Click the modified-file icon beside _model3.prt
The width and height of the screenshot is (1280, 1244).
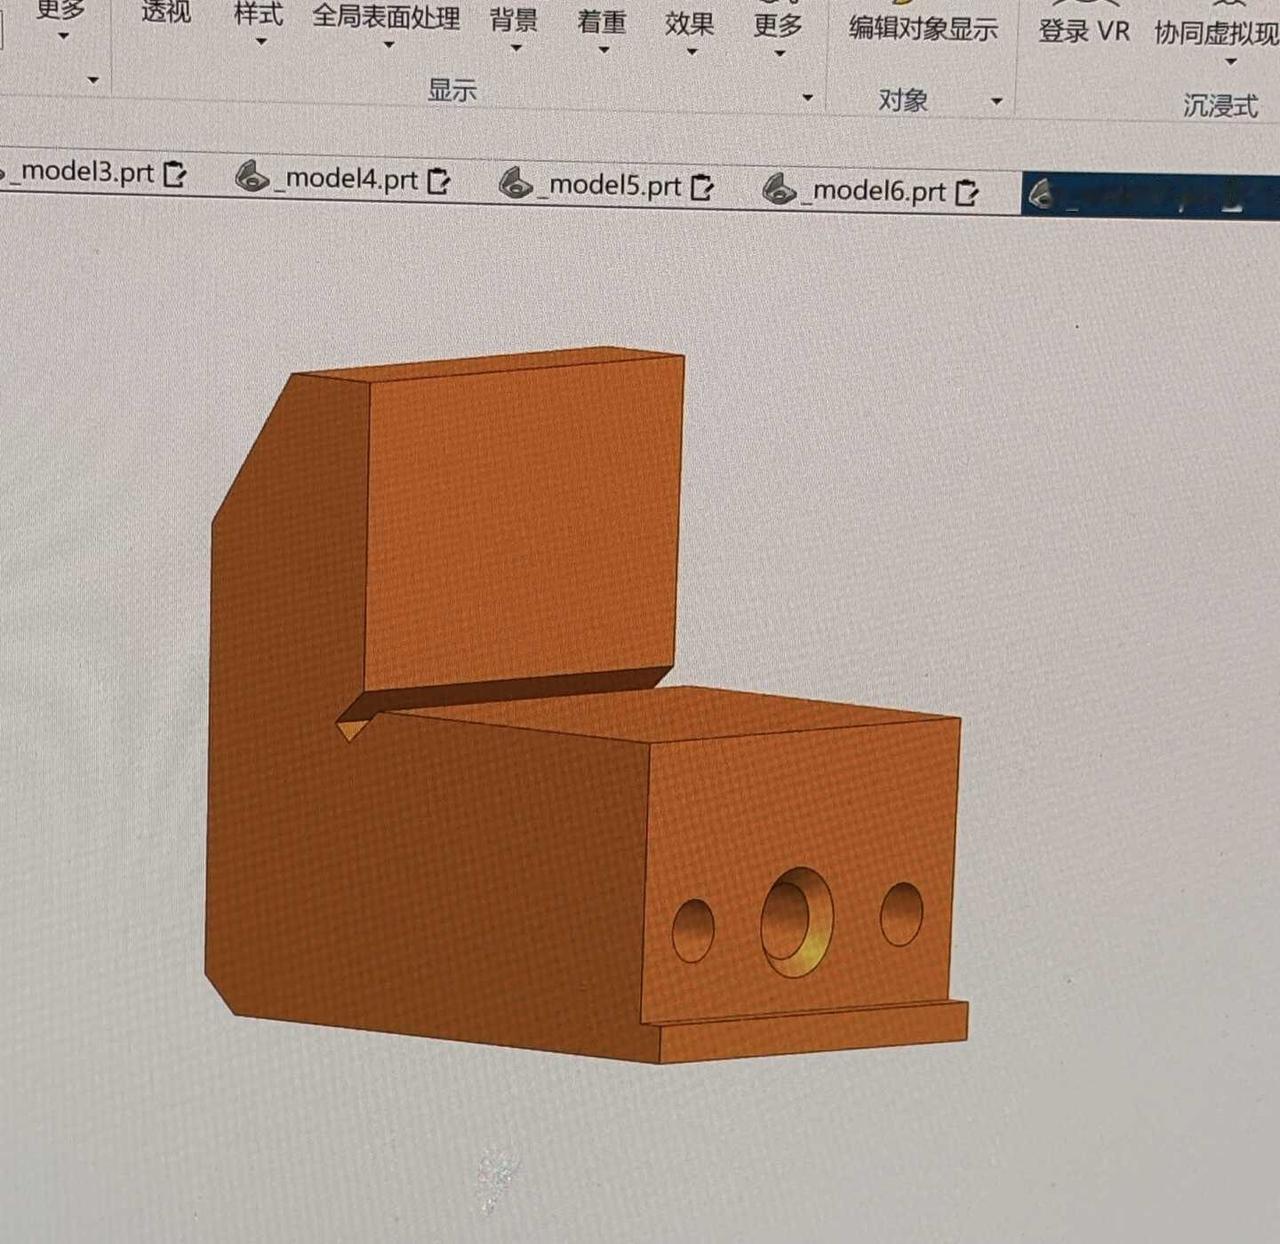pos(175,174)
